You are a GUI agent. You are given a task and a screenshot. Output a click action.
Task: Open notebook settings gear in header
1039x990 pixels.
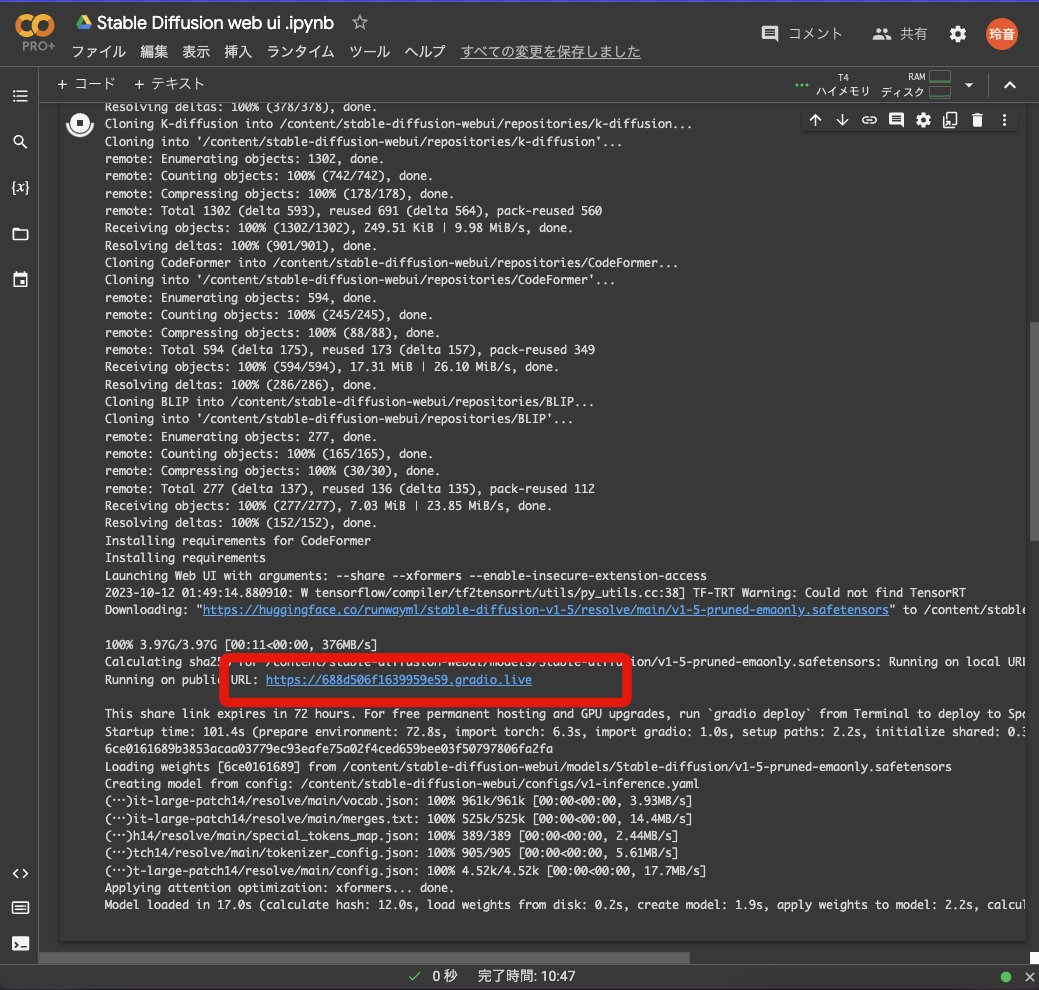[957, 34]
